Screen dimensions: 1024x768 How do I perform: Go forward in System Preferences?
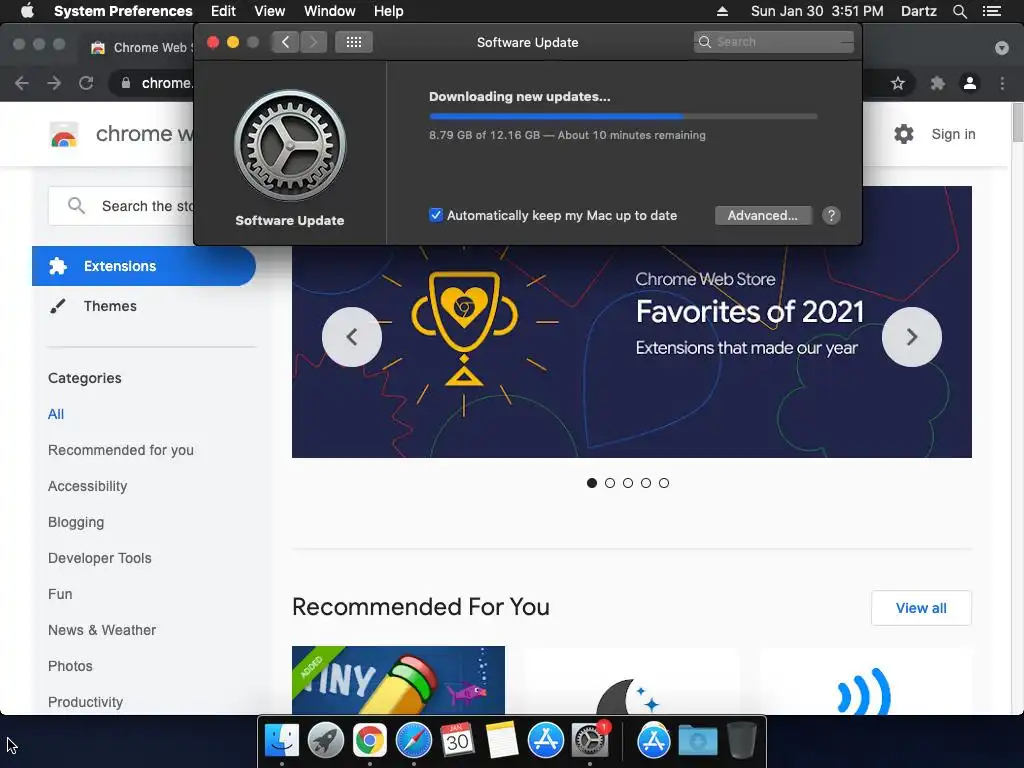tap(313, 42)
